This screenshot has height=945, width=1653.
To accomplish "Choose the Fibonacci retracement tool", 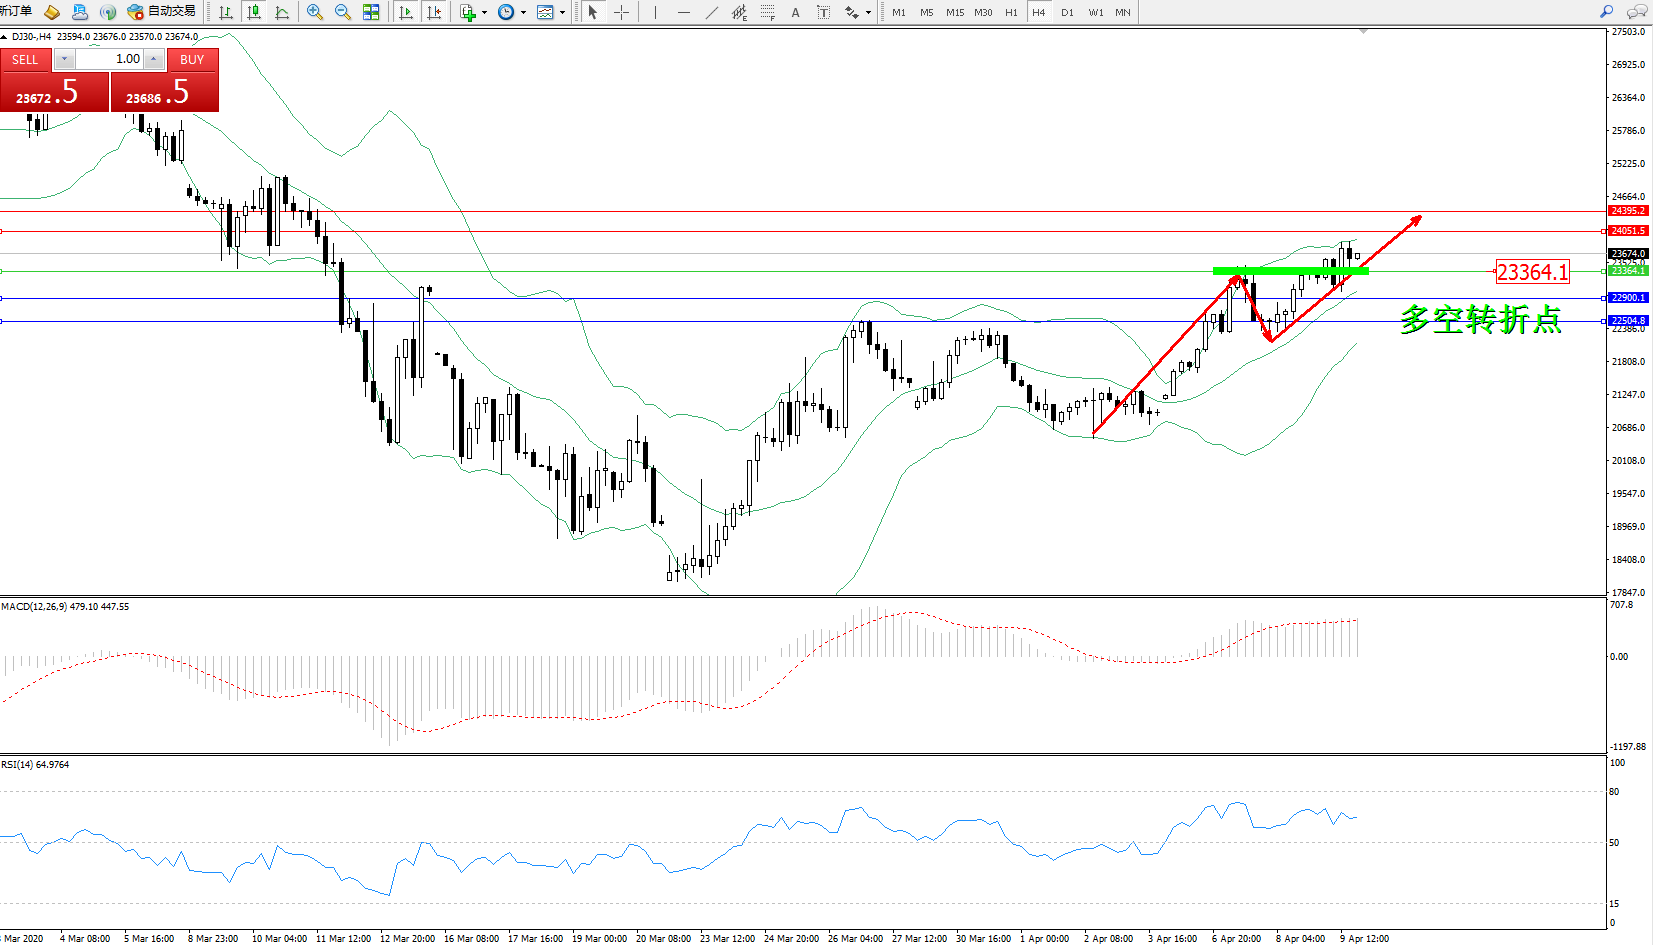I will tap(767, 12).
